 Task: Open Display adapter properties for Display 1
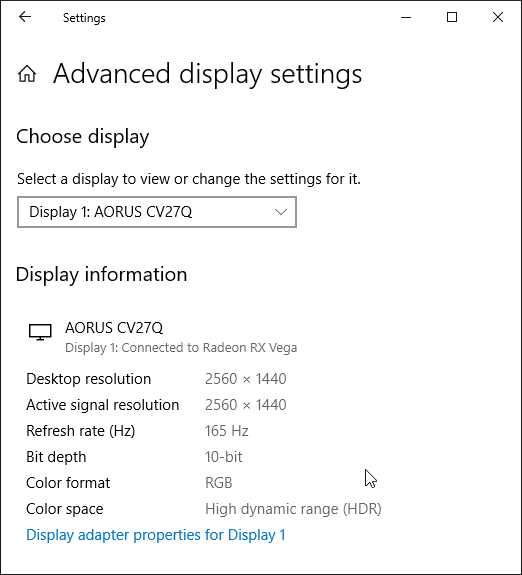156,535
